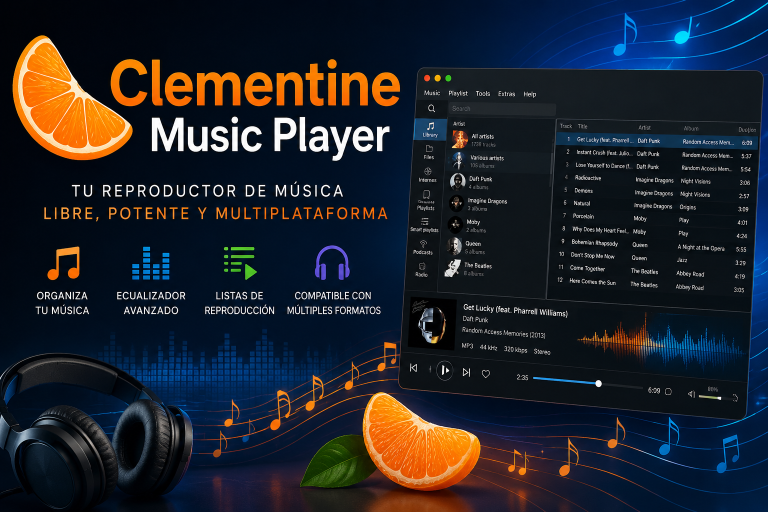Viewport: 768px width, 512px height.
Task: Open the Podcasts sidebar section
Action: (x=423, y=247)
